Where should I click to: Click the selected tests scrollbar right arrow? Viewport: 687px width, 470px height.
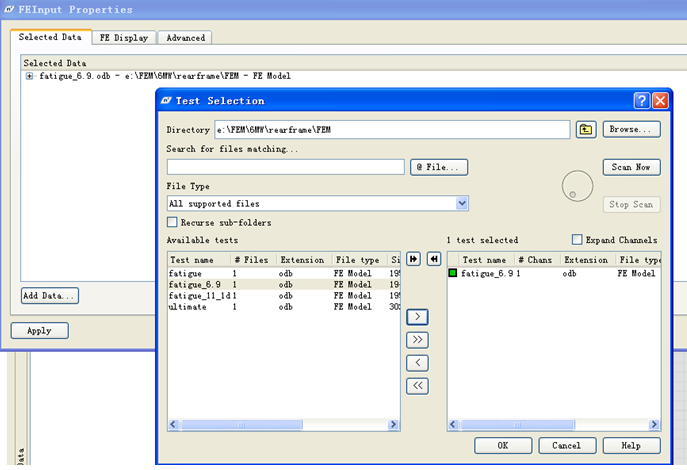point(654,424)
